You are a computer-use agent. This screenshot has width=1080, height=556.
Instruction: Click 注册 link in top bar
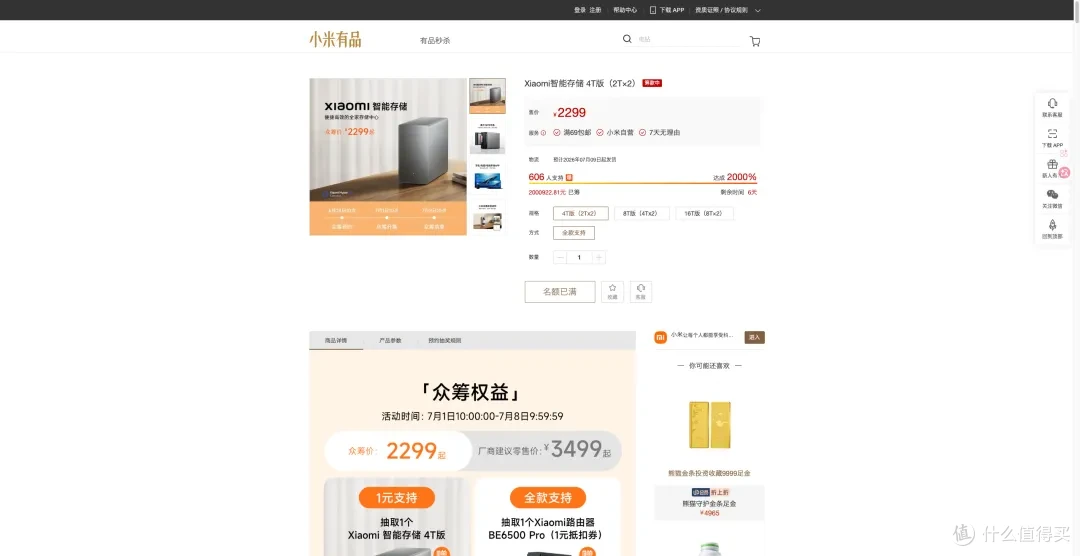(x=595, y=10)
